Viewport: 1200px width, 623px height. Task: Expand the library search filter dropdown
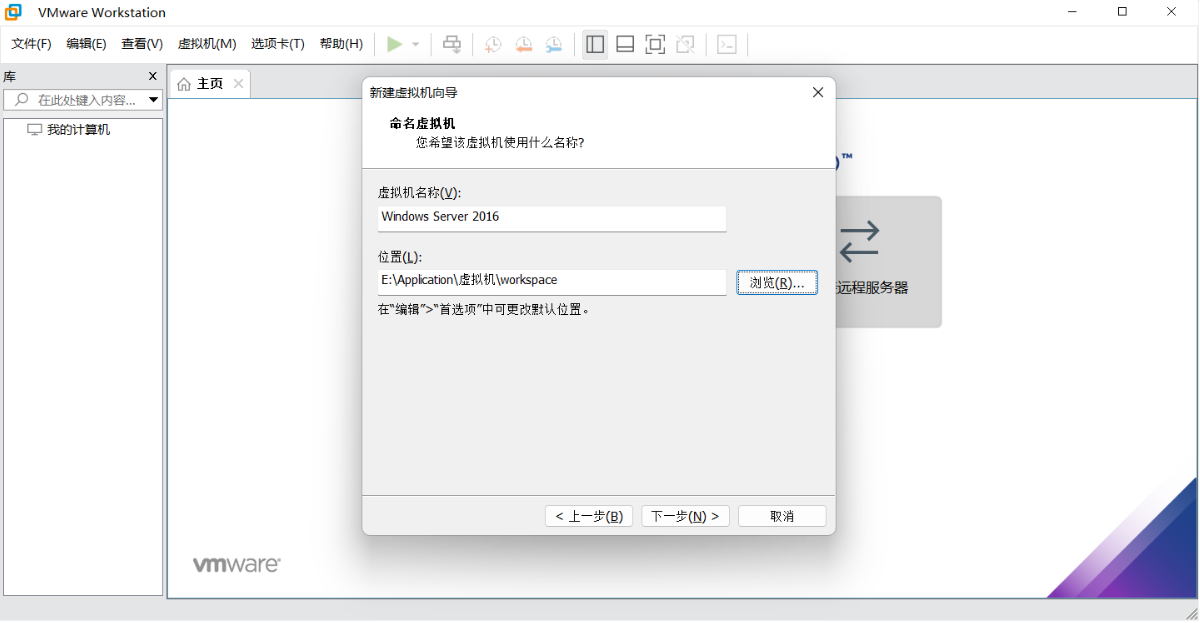click(154, 100)
